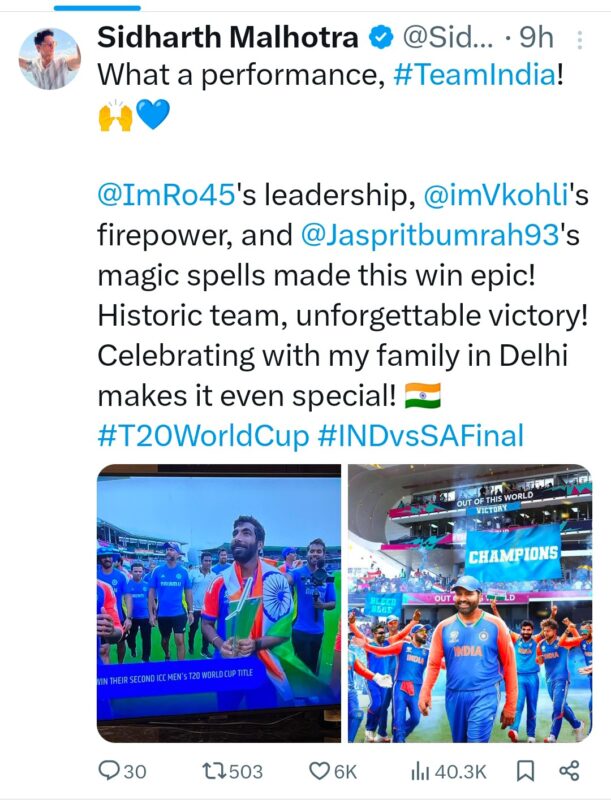Open the #TeamIndia hashtag
This screenshot has height=800, width=611.
tap(475, 75)
